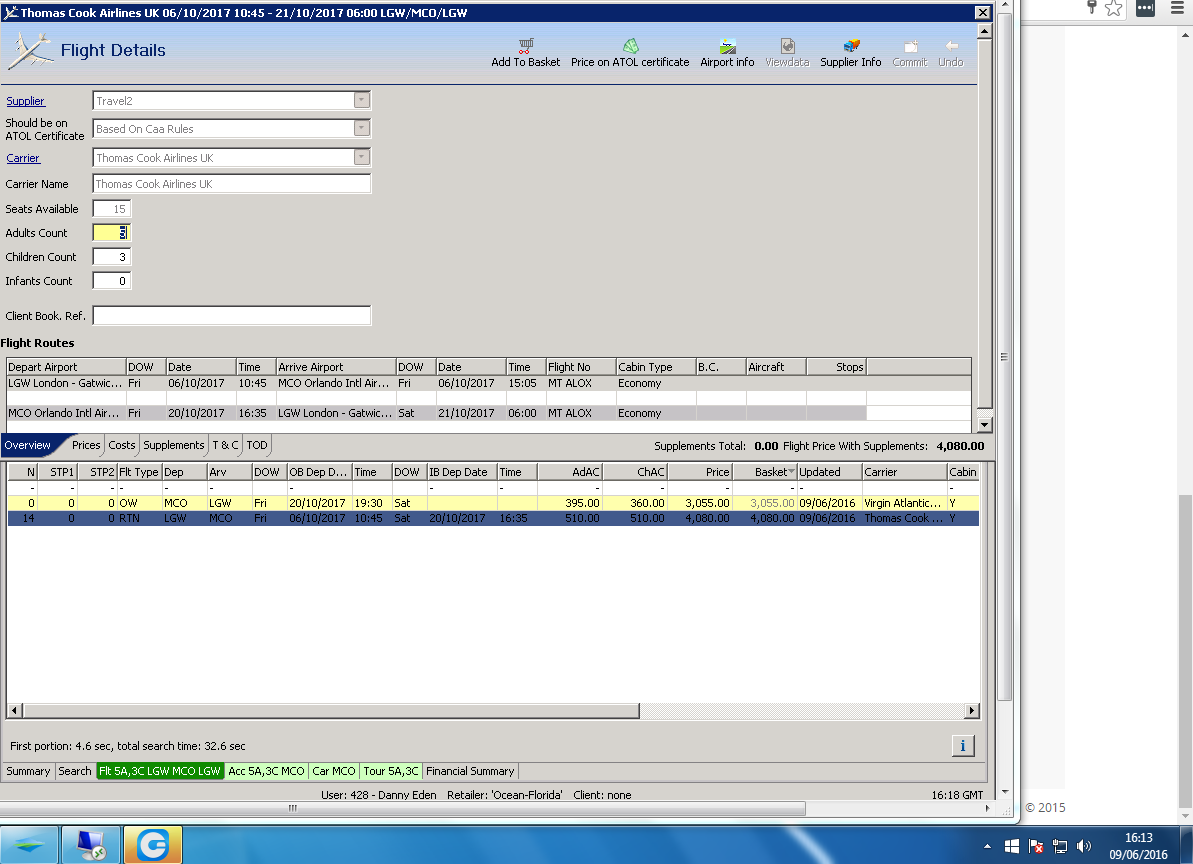Viewport: 1193px width, 864px height.
Task: Click the browser extension icon with three dots
Action: (1145, 8)
